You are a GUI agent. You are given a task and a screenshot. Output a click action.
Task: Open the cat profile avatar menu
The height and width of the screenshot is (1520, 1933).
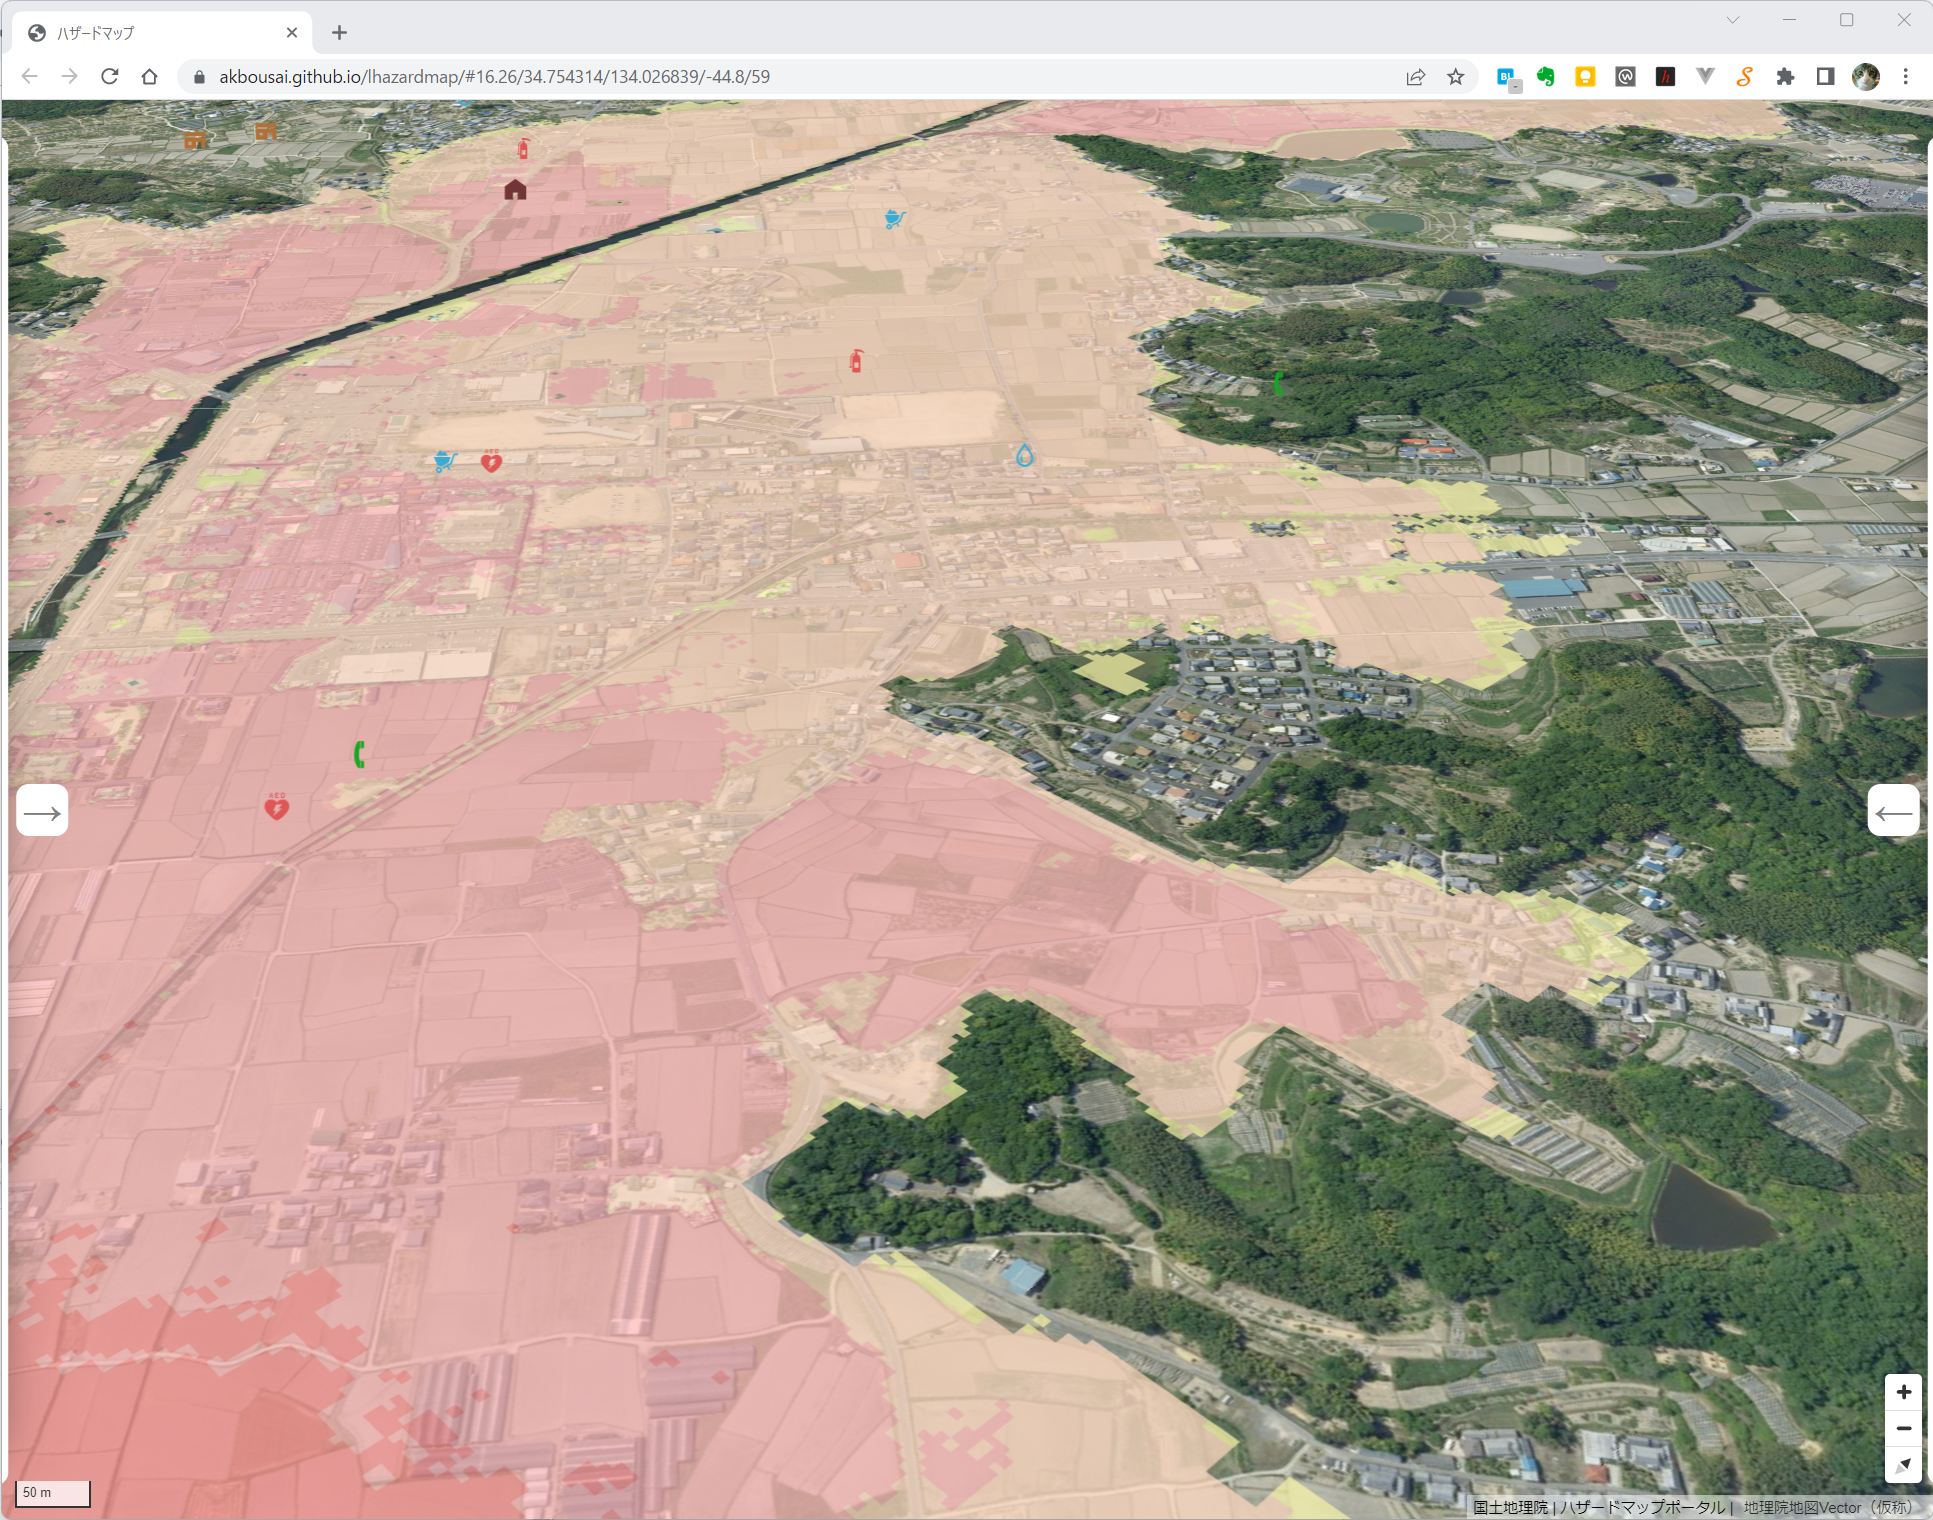(x=1865, y=77)
